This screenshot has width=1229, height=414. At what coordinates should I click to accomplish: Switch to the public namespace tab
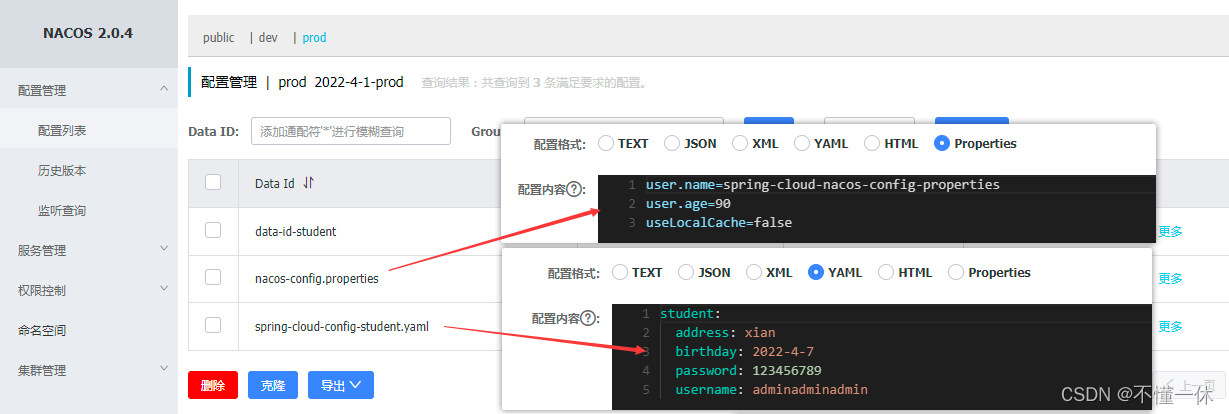pyautogui.click(x=218, y=37)
